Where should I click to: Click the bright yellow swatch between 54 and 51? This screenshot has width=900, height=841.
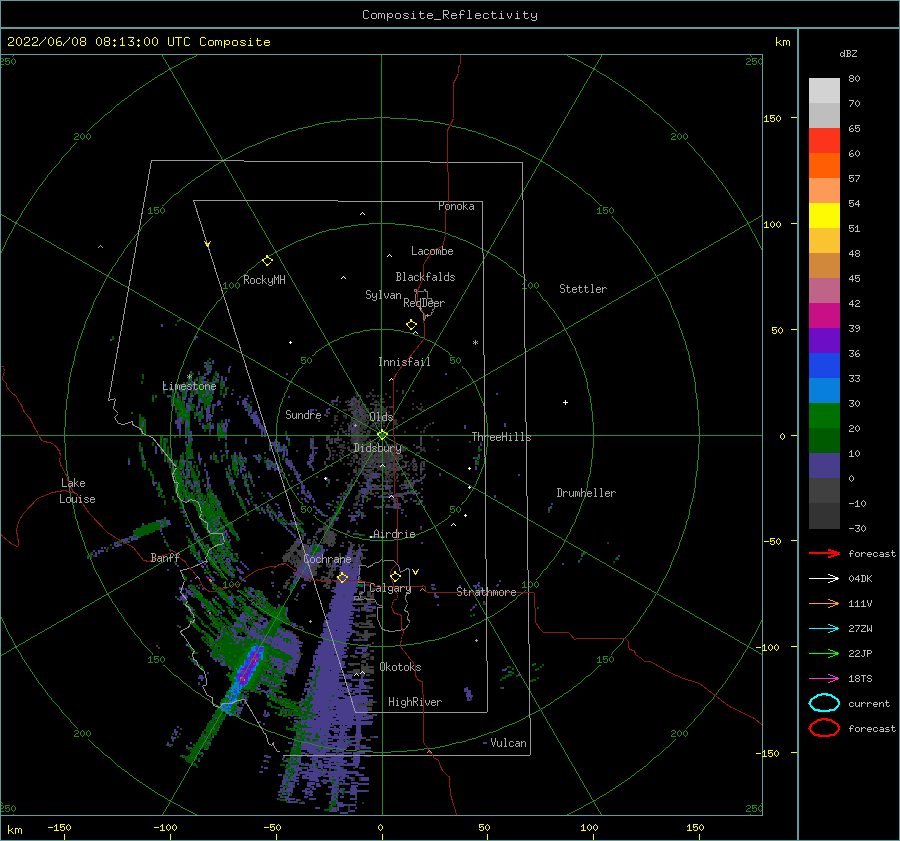tap(824, 216)
